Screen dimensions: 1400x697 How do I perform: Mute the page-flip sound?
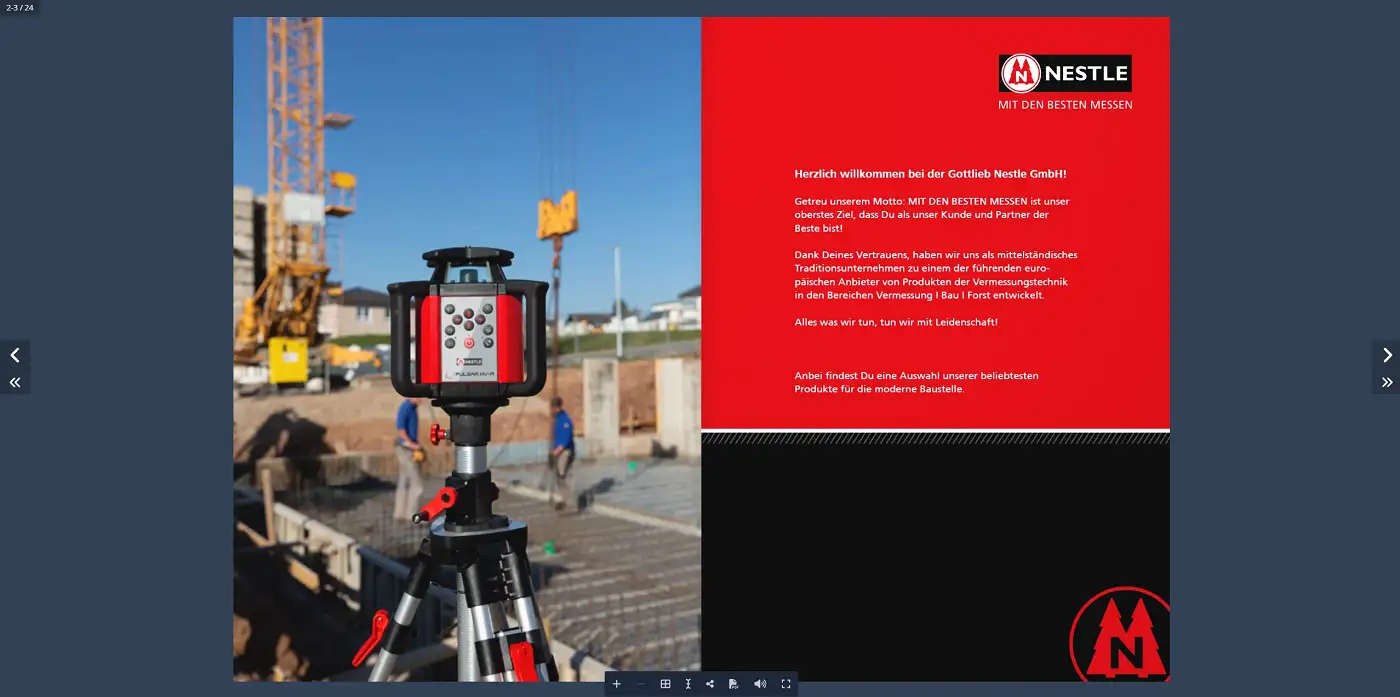[760, 684]
